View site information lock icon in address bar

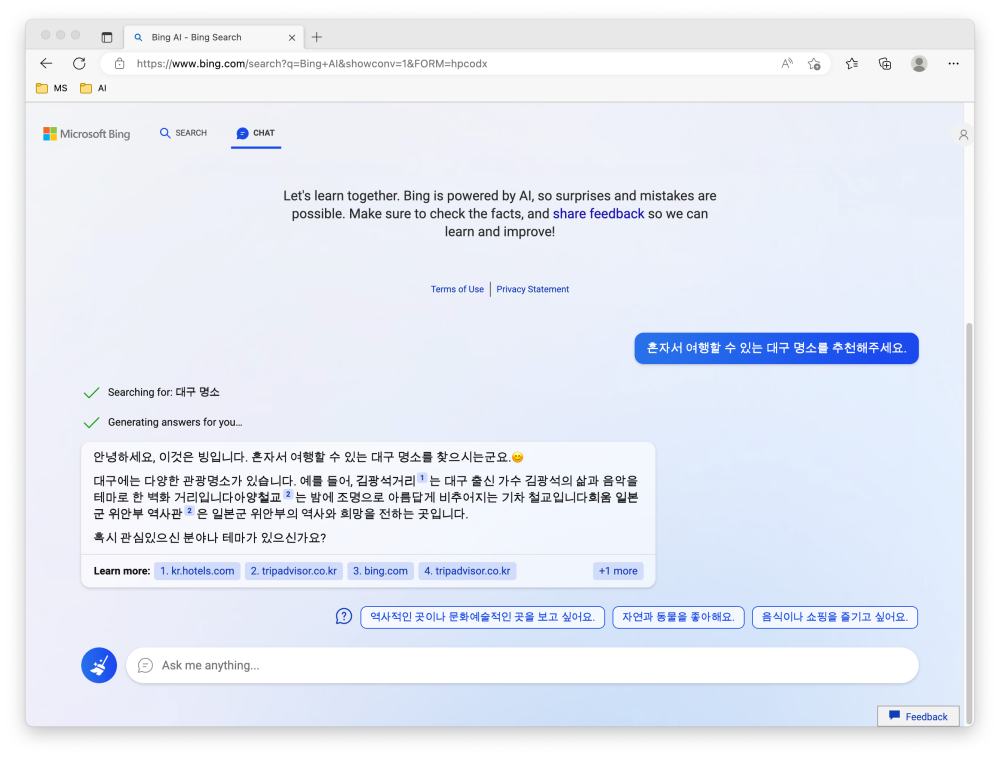tap(119, 63)
